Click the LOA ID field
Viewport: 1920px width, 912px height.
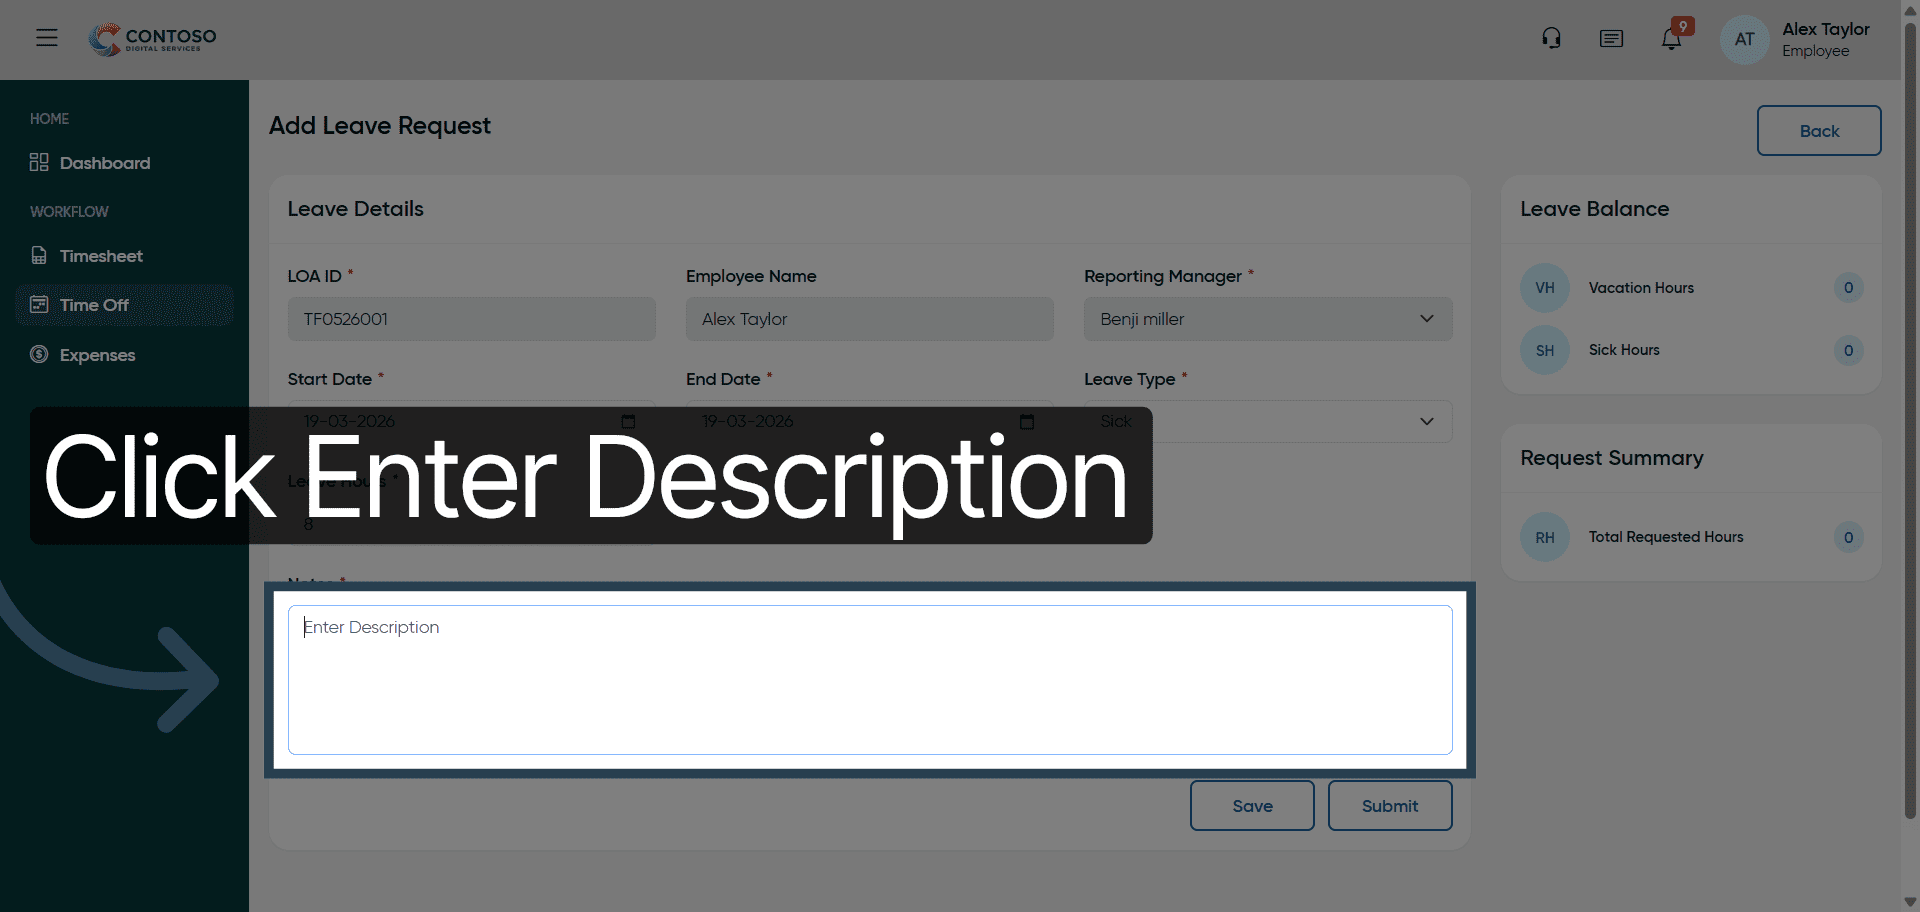click(472, 319)
